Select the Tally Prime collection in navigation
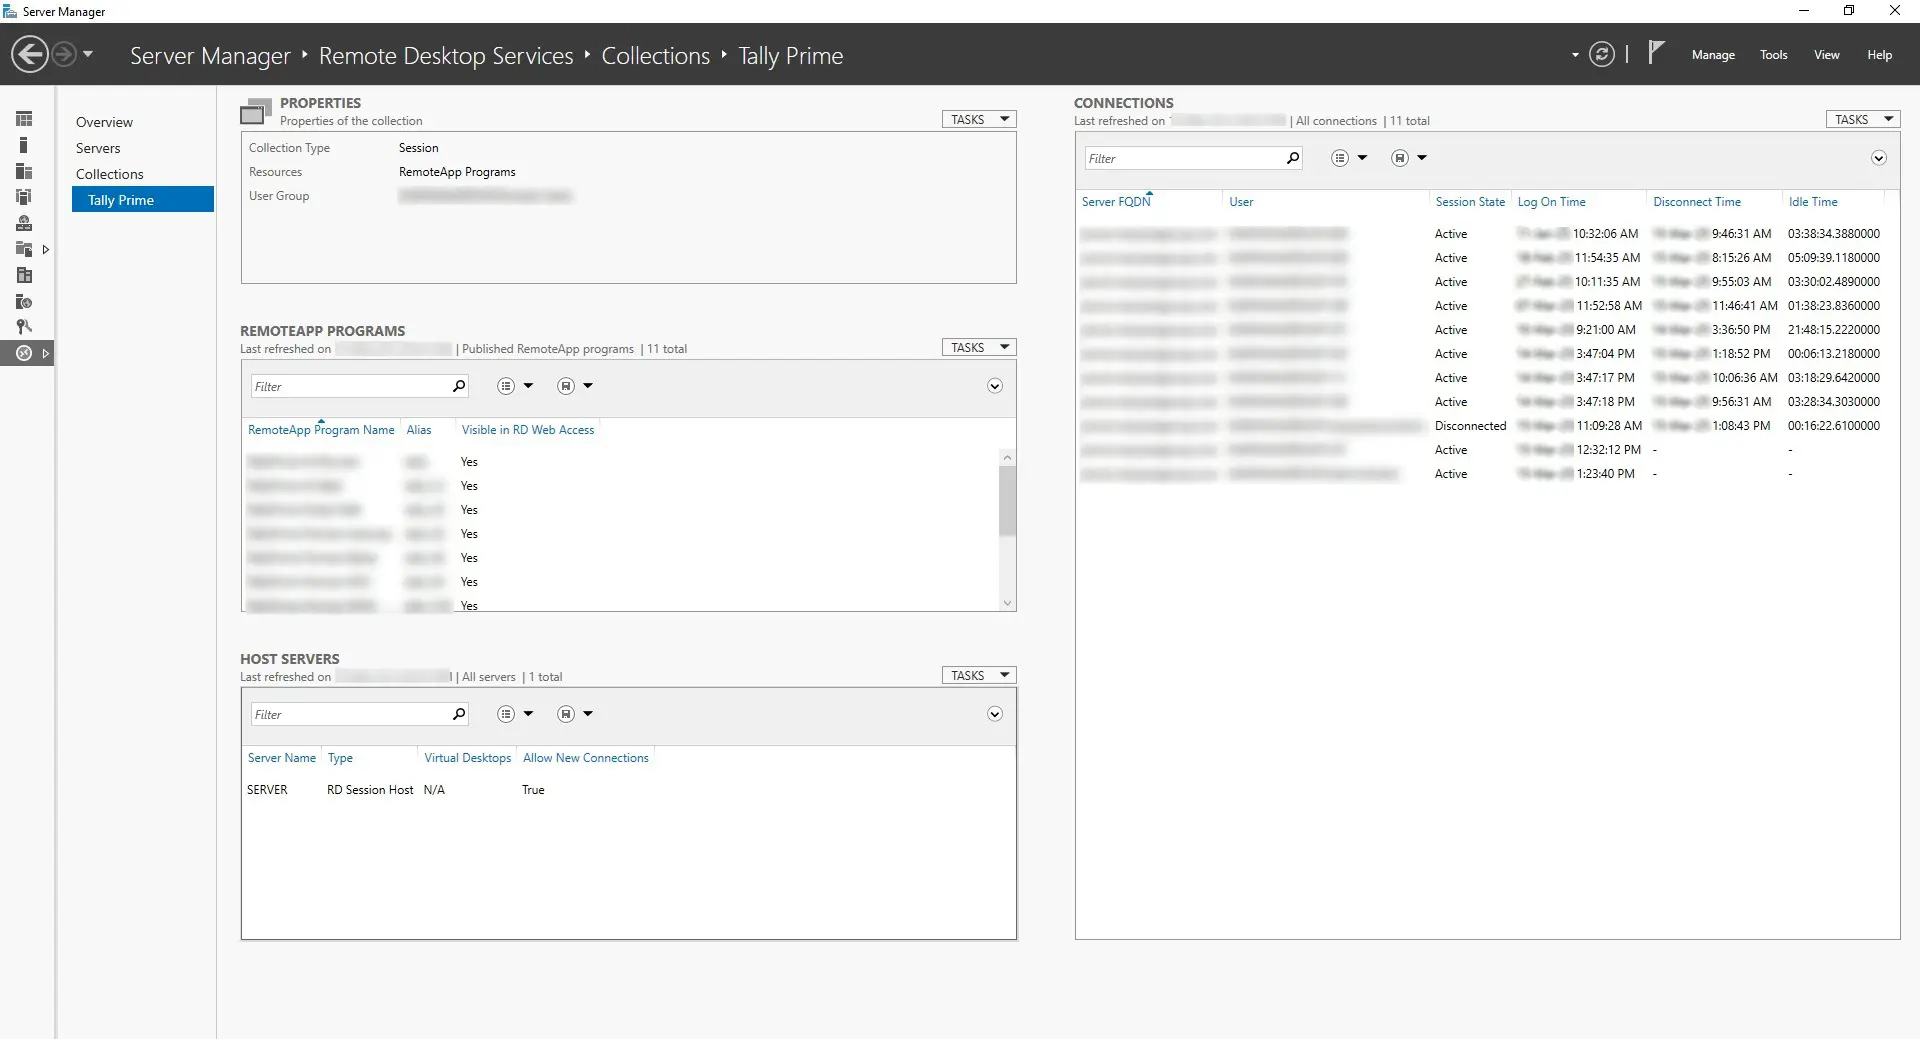 coord(143,200)
